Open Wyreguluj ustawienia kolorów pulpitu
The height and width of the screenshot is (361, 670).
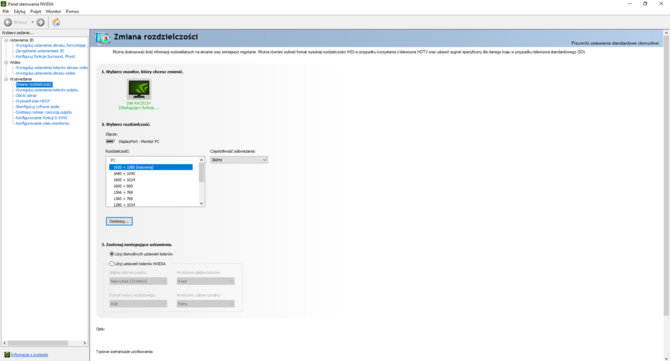[47, 90]
